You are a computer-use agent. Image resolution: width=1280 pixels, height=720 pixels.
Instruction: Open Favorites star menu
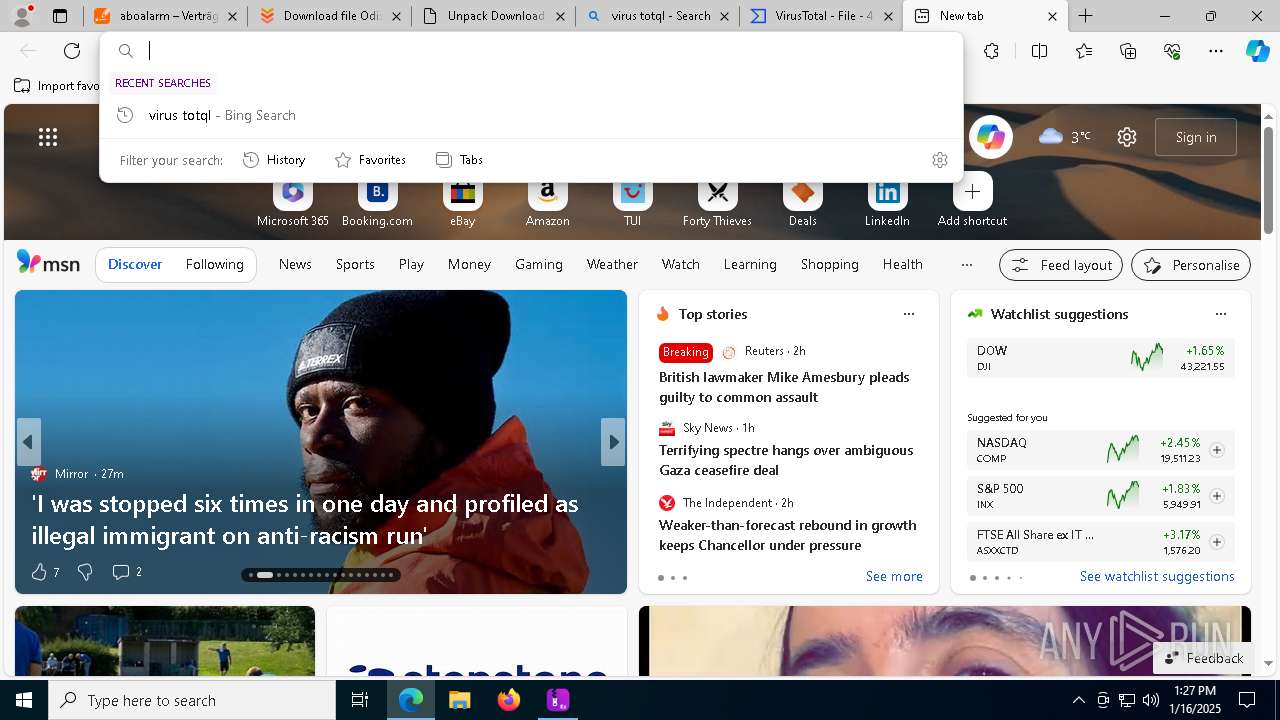pos(1084,51)
